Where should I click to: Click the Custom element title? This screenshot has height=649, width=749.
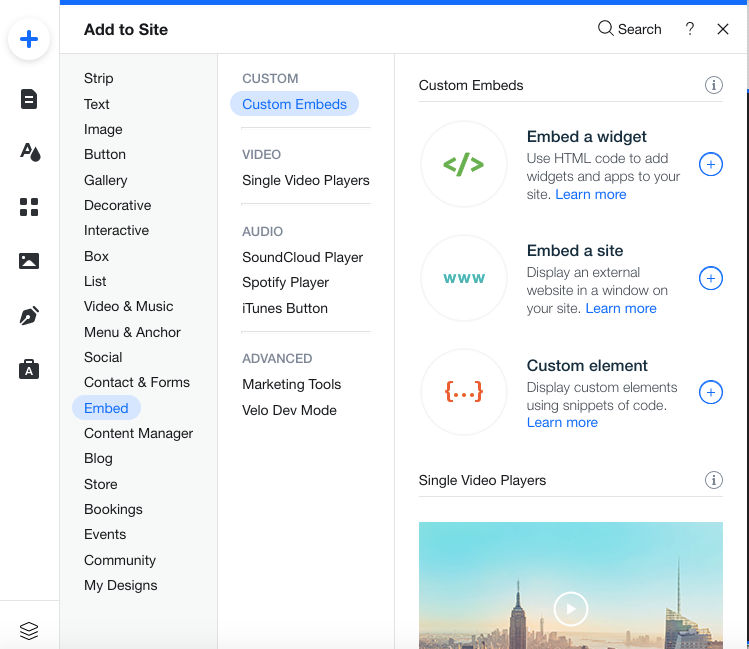pyautogui.click(x=587, y=366)
